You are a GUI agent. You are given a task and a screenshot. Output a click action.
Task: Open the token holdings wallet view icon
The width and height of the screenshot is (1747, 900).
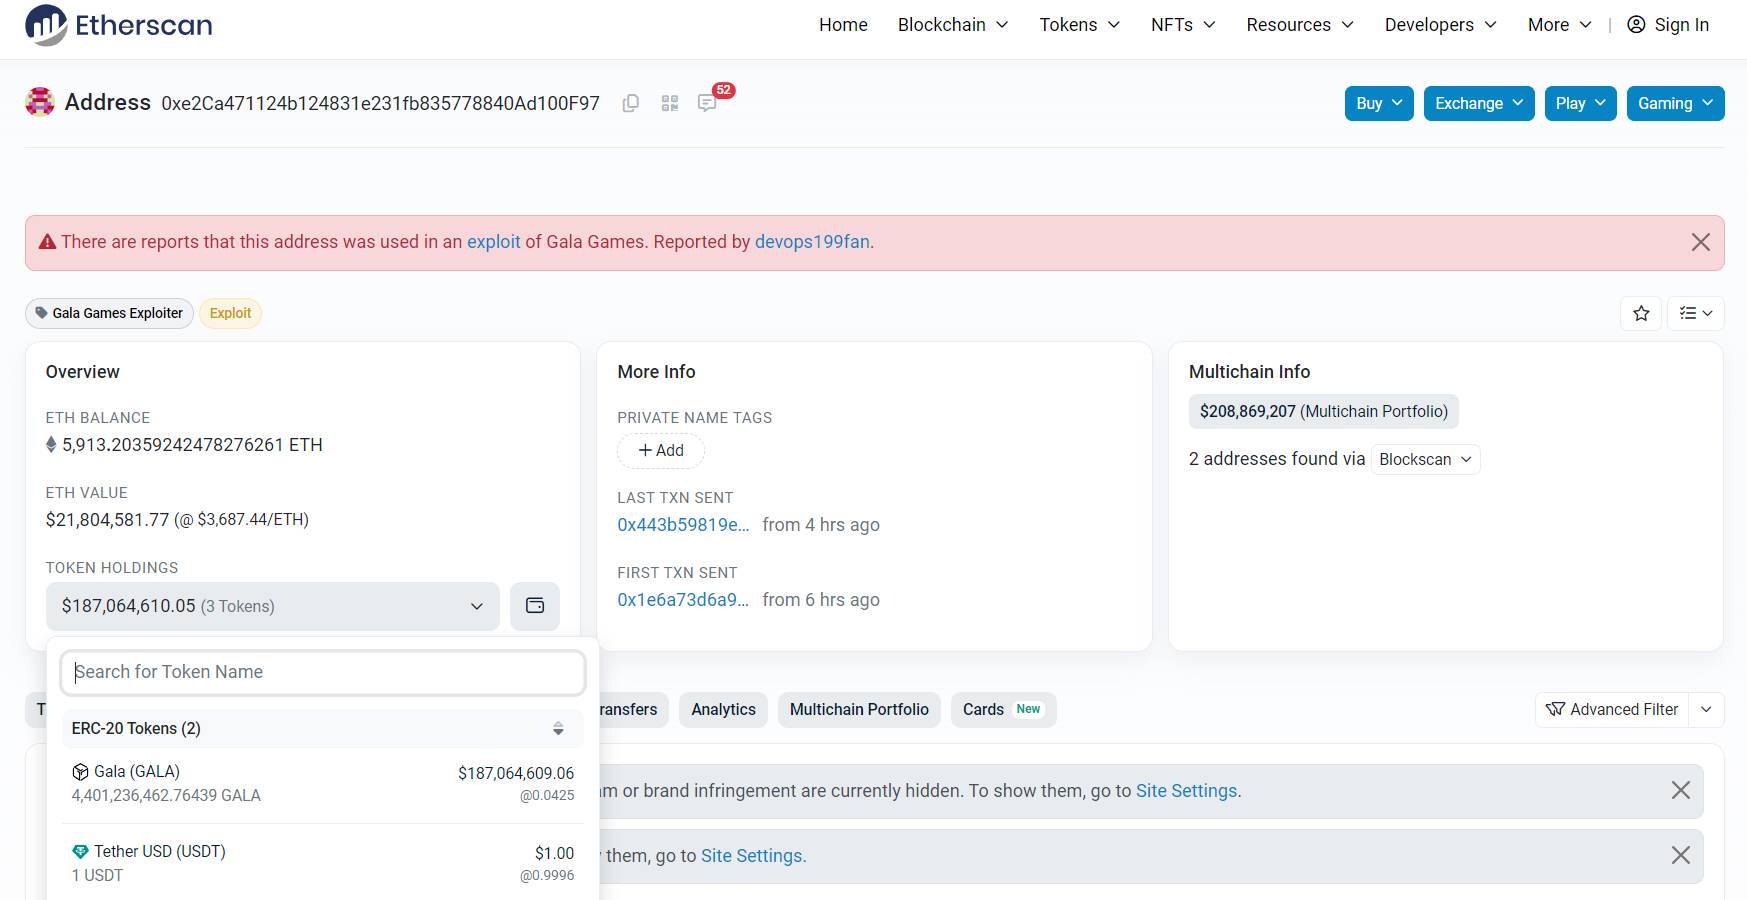[x=535, y=606]
